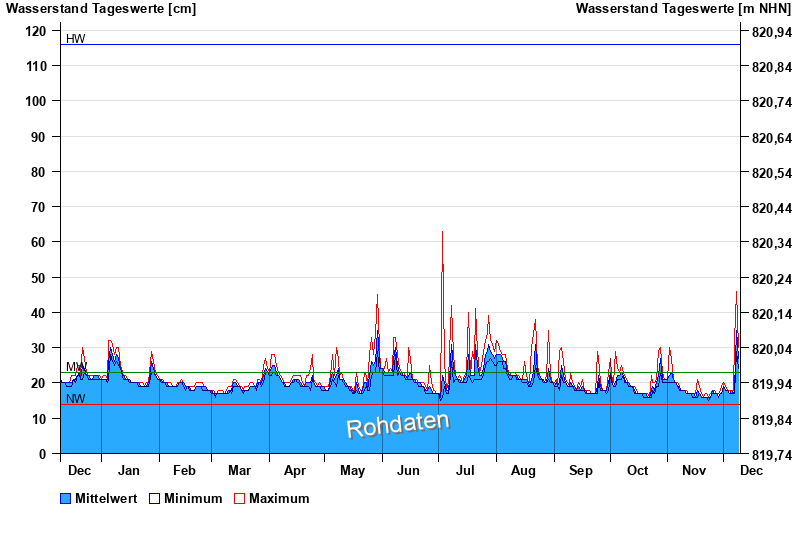
Task: Select the Mar month label on the x-axis
Action: click(240, 470)
